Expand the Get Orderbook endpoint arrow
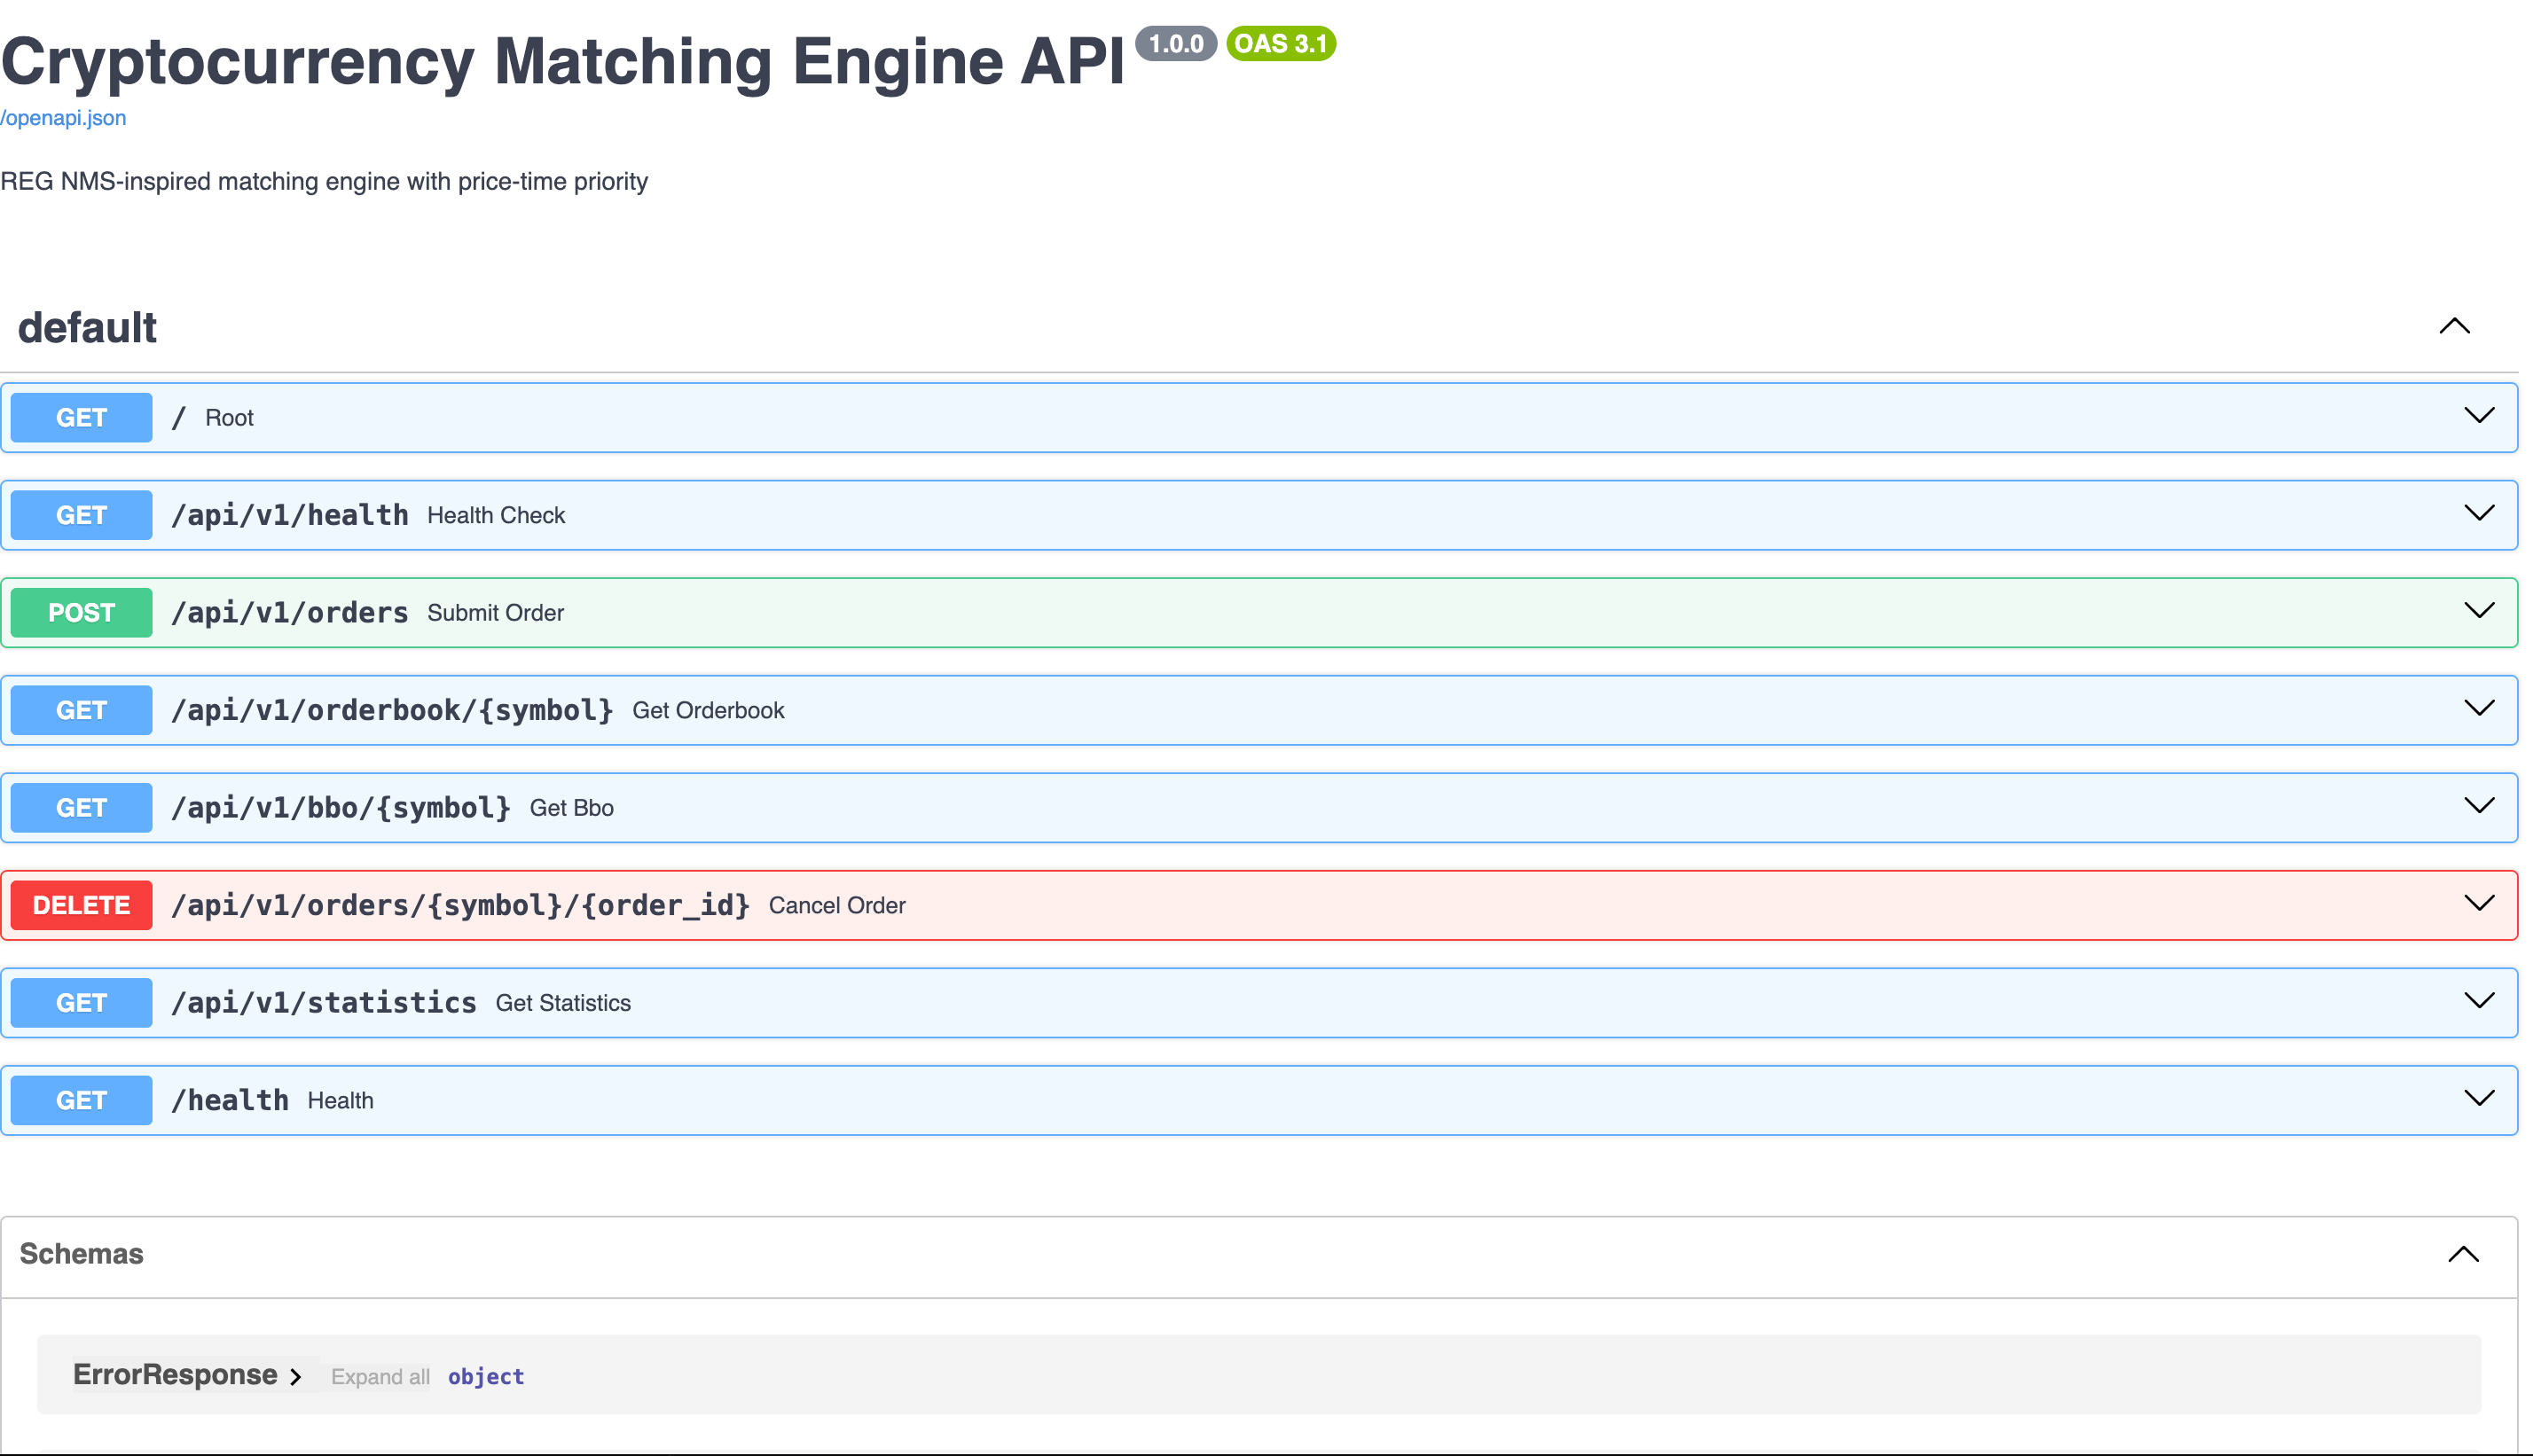2533x1456 pixels. coord(2480,708)
